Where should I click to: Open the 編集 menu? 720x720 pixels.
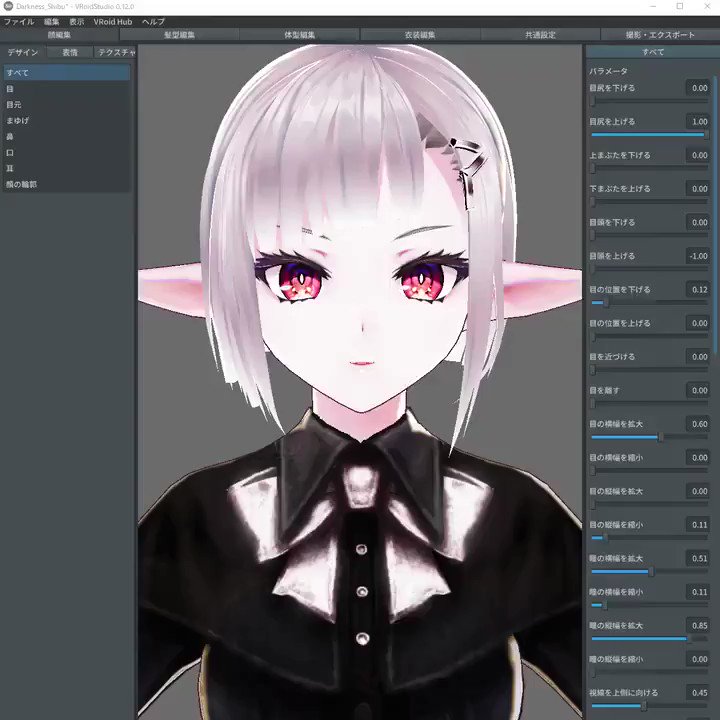[51, 22]
